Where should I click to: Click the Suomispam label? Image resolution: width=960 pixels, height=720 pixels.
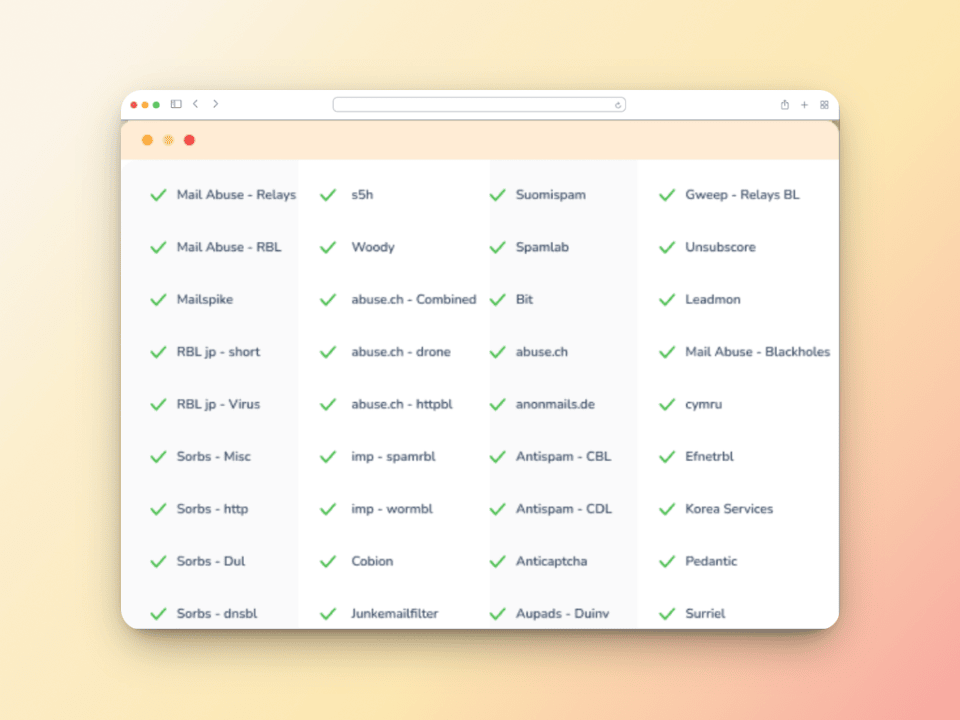[x=550, y=195]
